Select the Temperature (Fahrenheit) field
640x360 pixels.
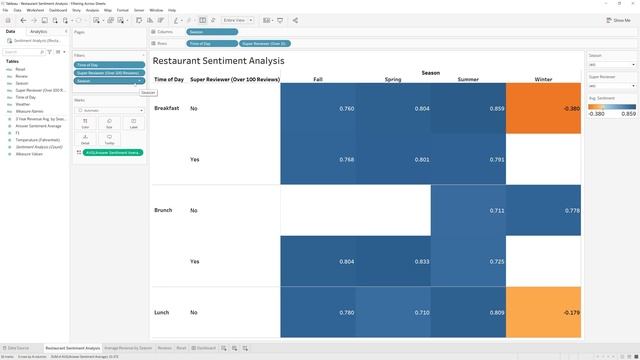pyautogui.click(x=38, y=140)
